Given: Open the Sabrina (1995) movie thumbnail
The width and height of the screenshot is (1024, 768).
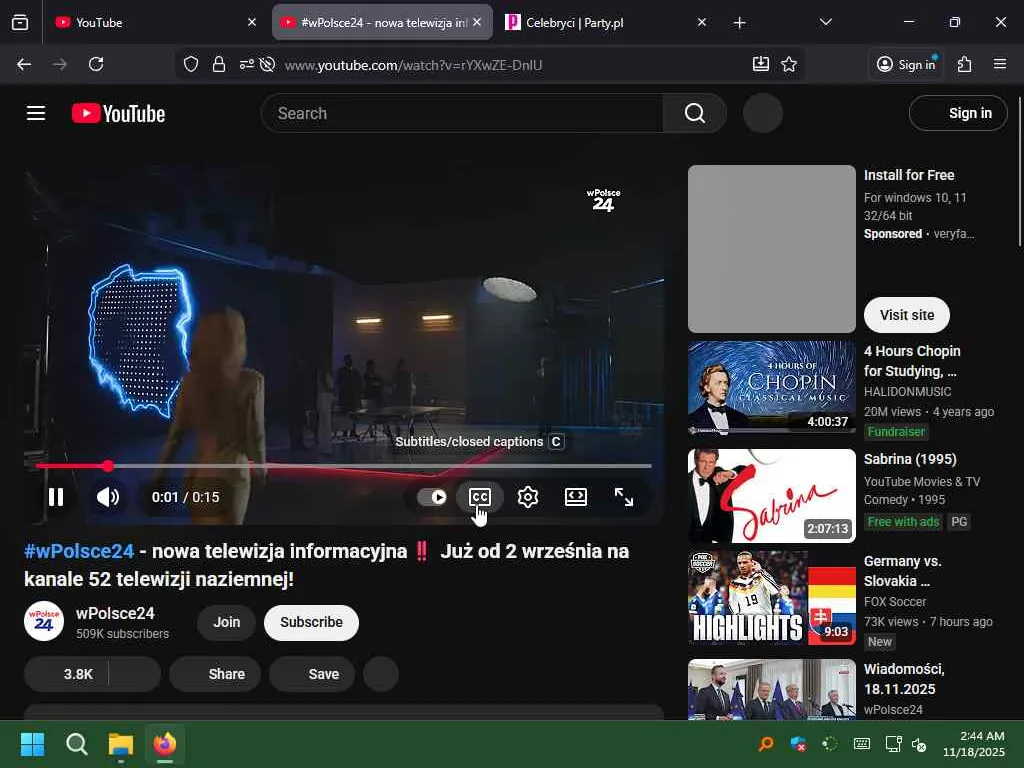Looking at the screenshot, I should click(x=771, y=496).
